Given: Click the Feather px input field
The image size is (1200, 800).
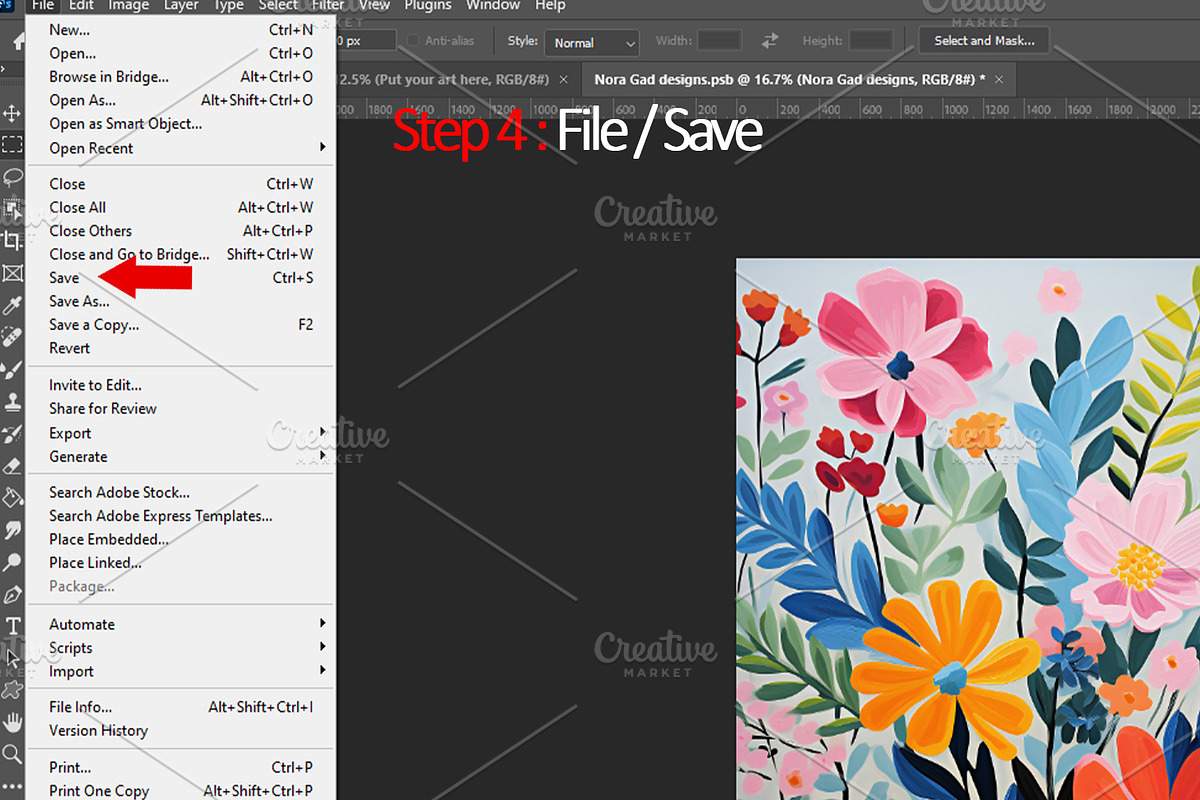Looking at the screenshot, I should [366, 41].
